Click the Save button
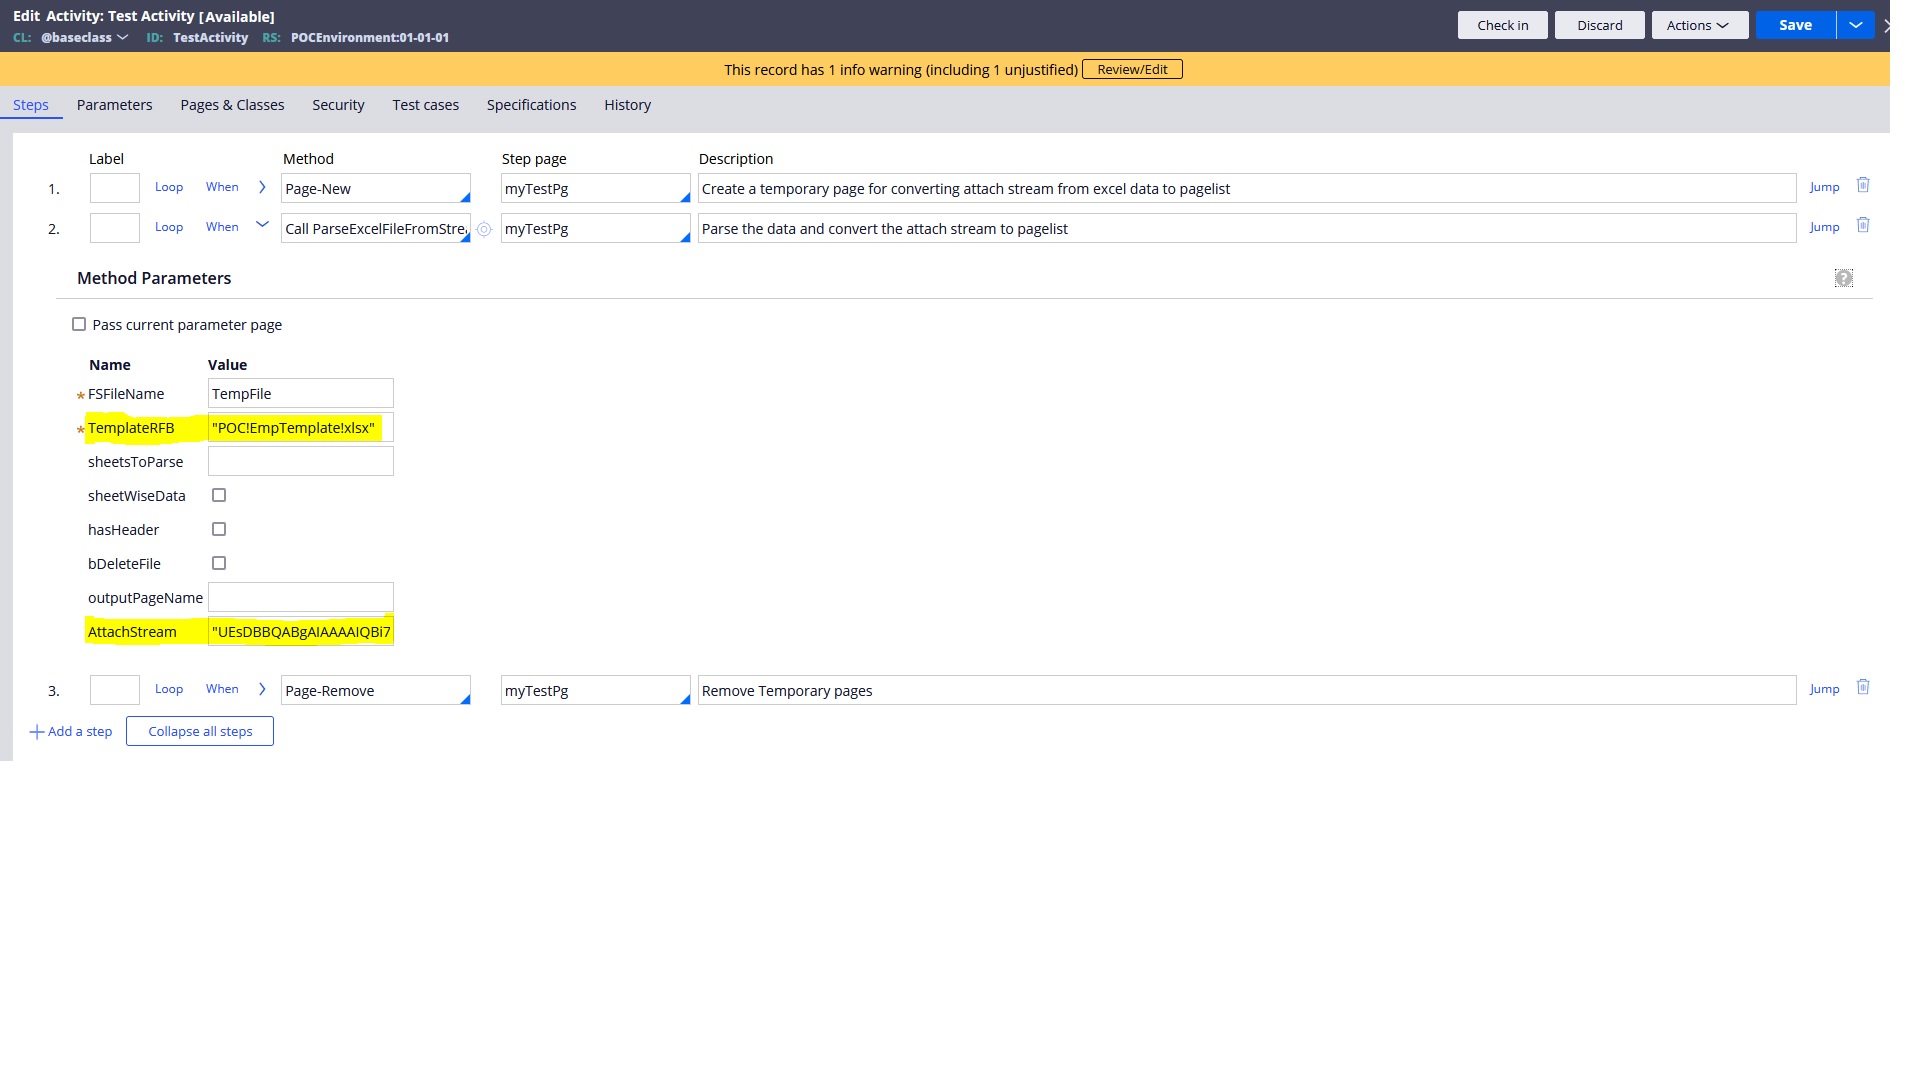Viewport: 1906px width, 1078px height. click(x=1796, y=25)
